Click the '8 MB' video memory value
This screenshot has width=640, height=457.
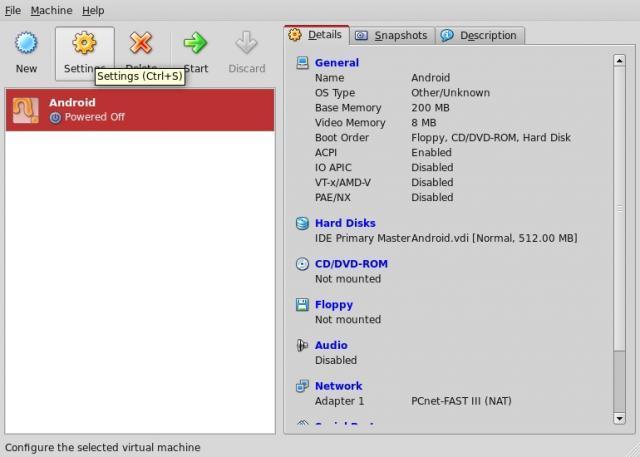tap(424, 123)
